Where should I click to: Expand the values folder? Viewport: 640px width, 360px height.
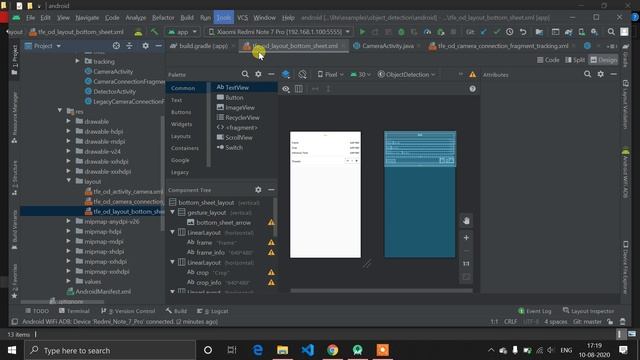point(69,281)
